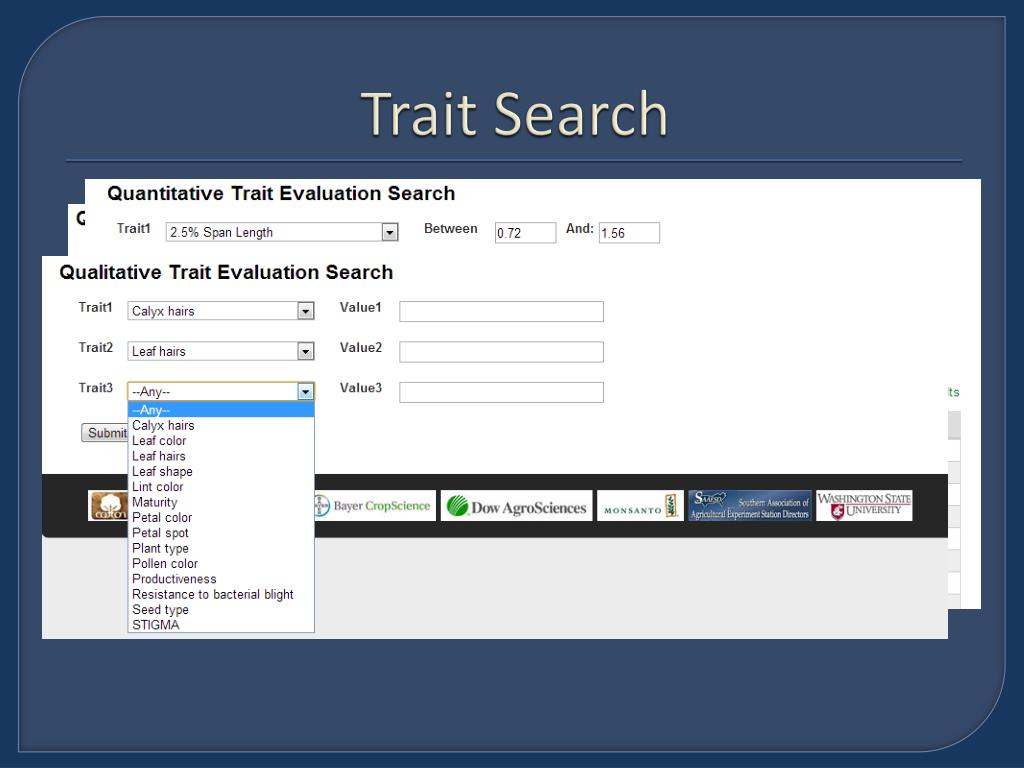Select Leaf hairs from the Trait3 list
This screenshot has height=768, width=1024.
(x=221, y=456)
